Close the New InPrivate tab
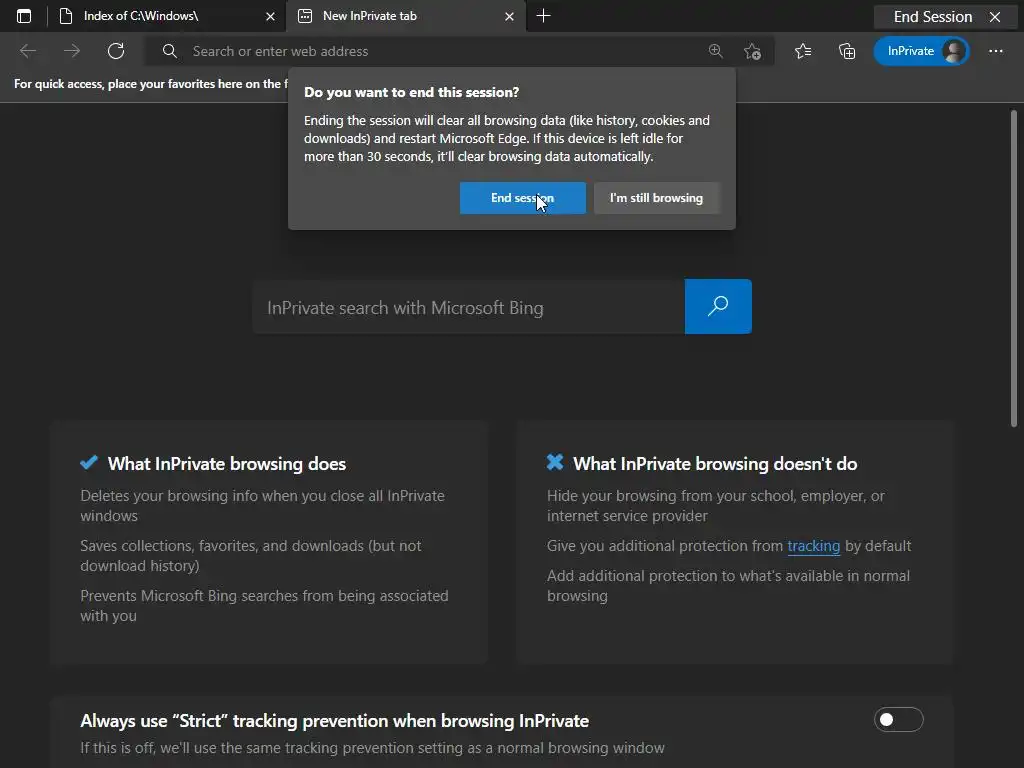 [x=509, y=16]
